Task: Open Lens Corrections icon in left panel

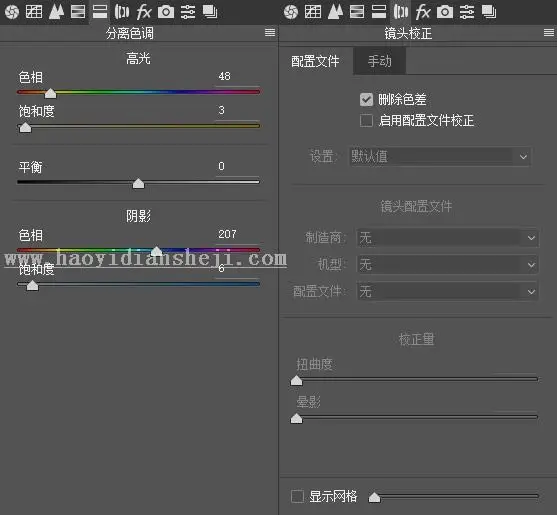Action: point(122,12)
